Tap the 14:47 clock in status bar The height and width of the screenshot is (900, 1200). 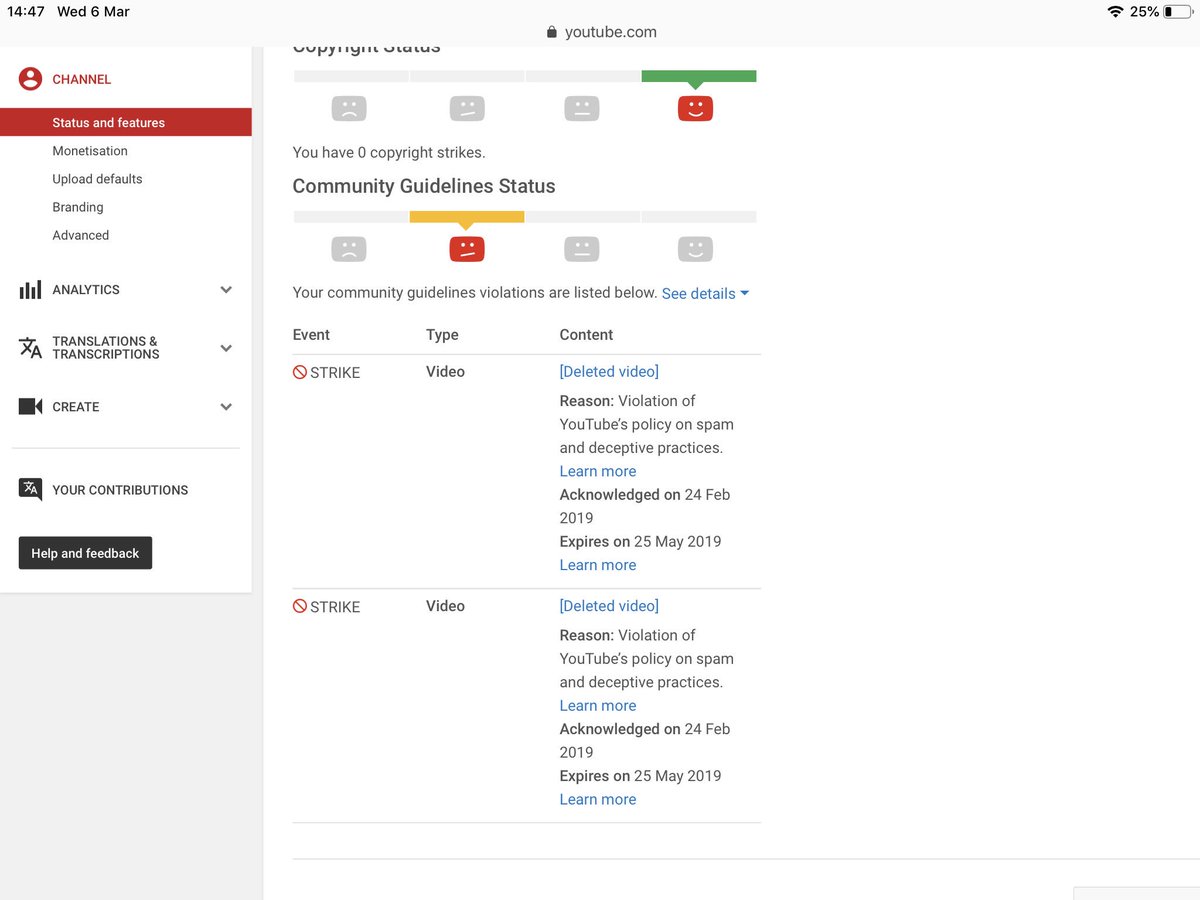coord(26,12)
